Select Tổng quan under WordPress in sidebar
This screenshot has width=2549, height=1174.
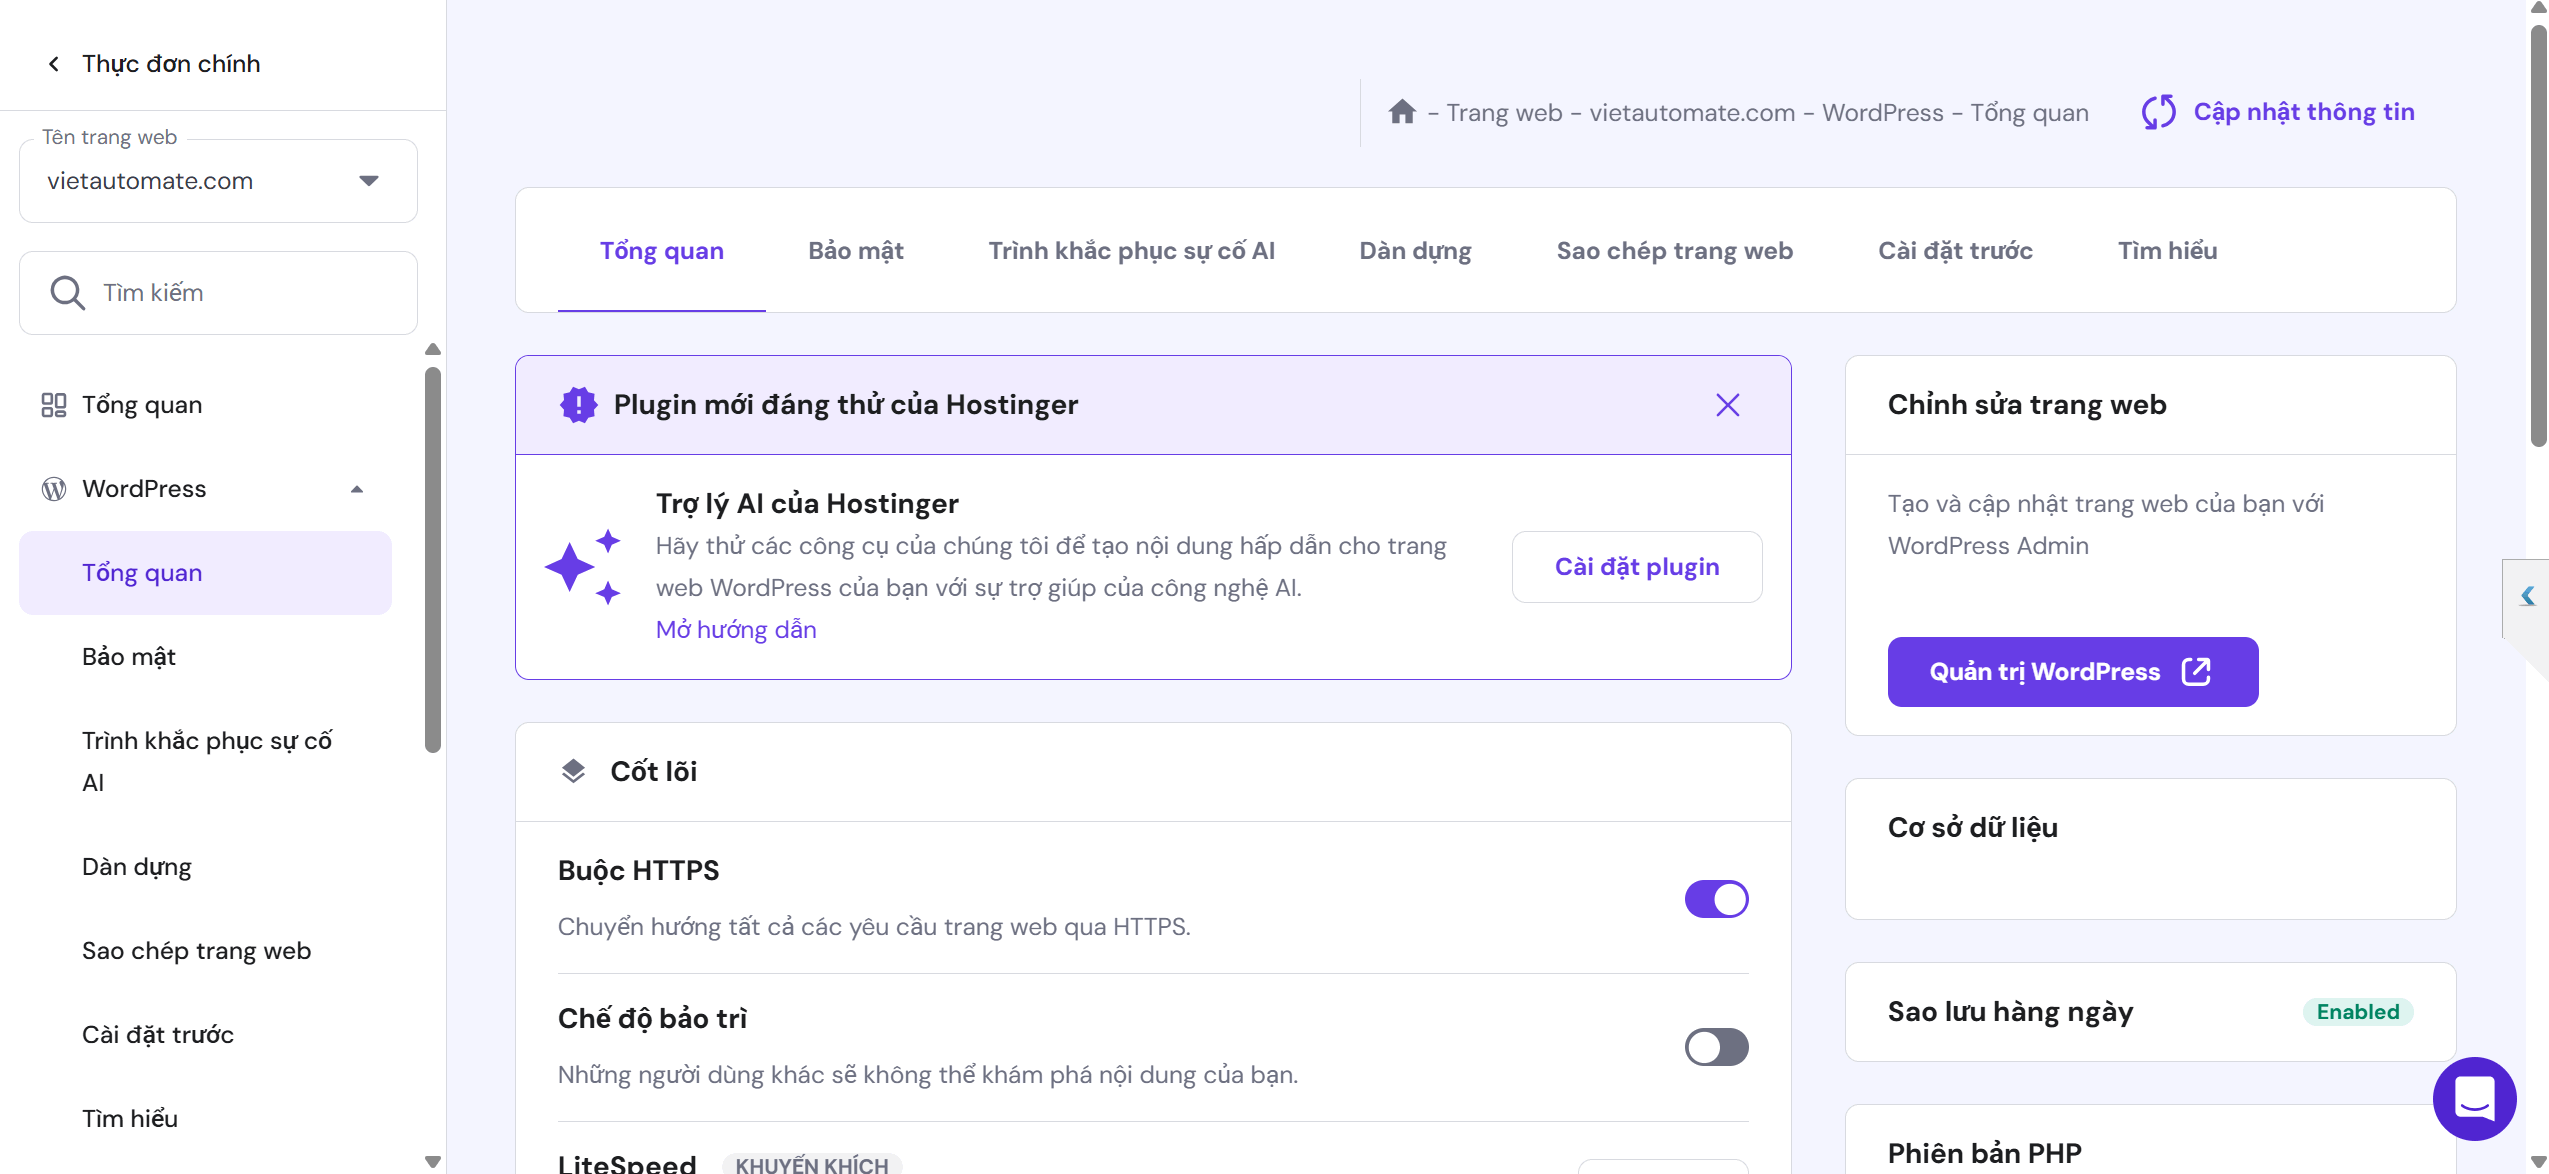pyautogui.click(x=205, y=573)
